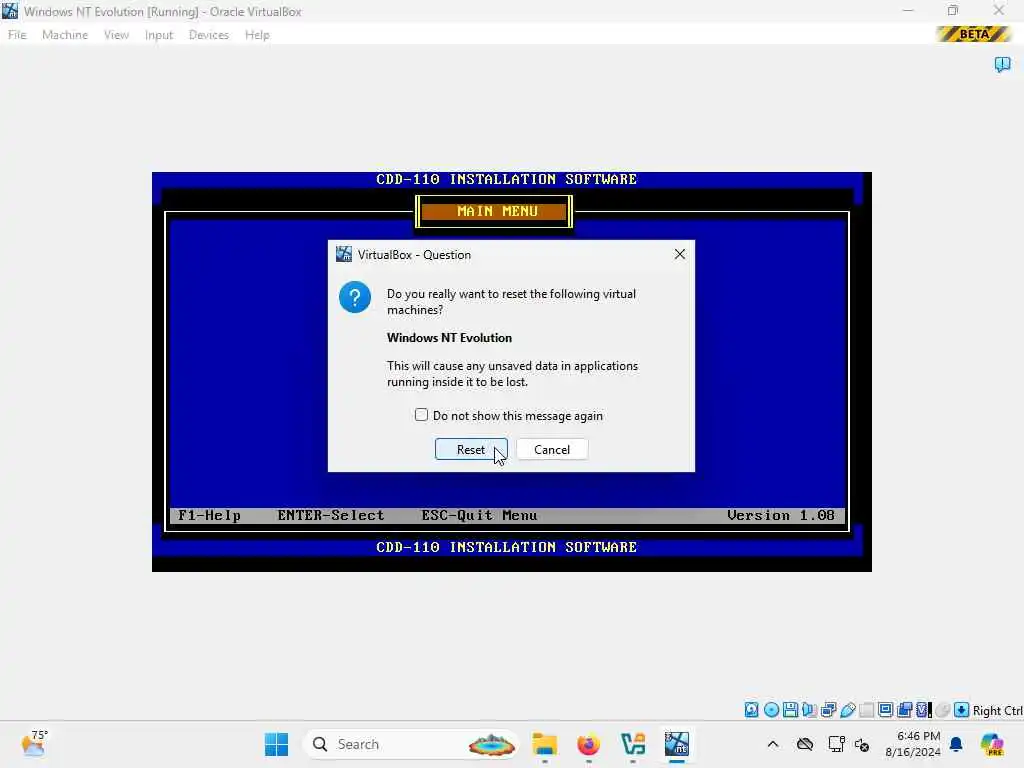The height and width of the screenshot is (768, 1024).
Task: Close the VirtualBox Question dialog
Action: click(x=679, y=254)
